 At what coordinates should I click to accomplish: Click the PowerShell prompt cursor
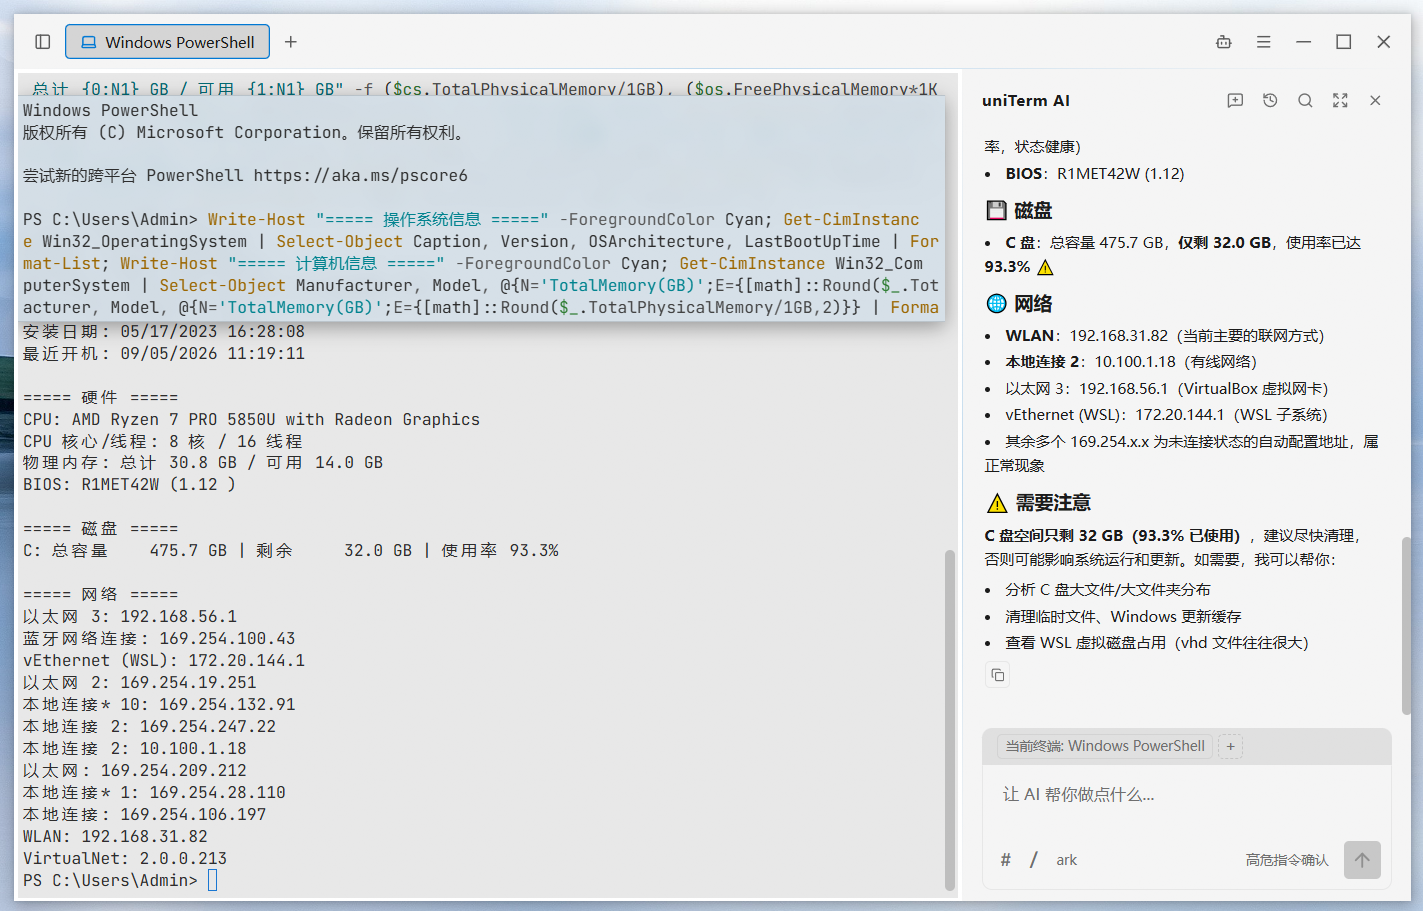point(212,880)
